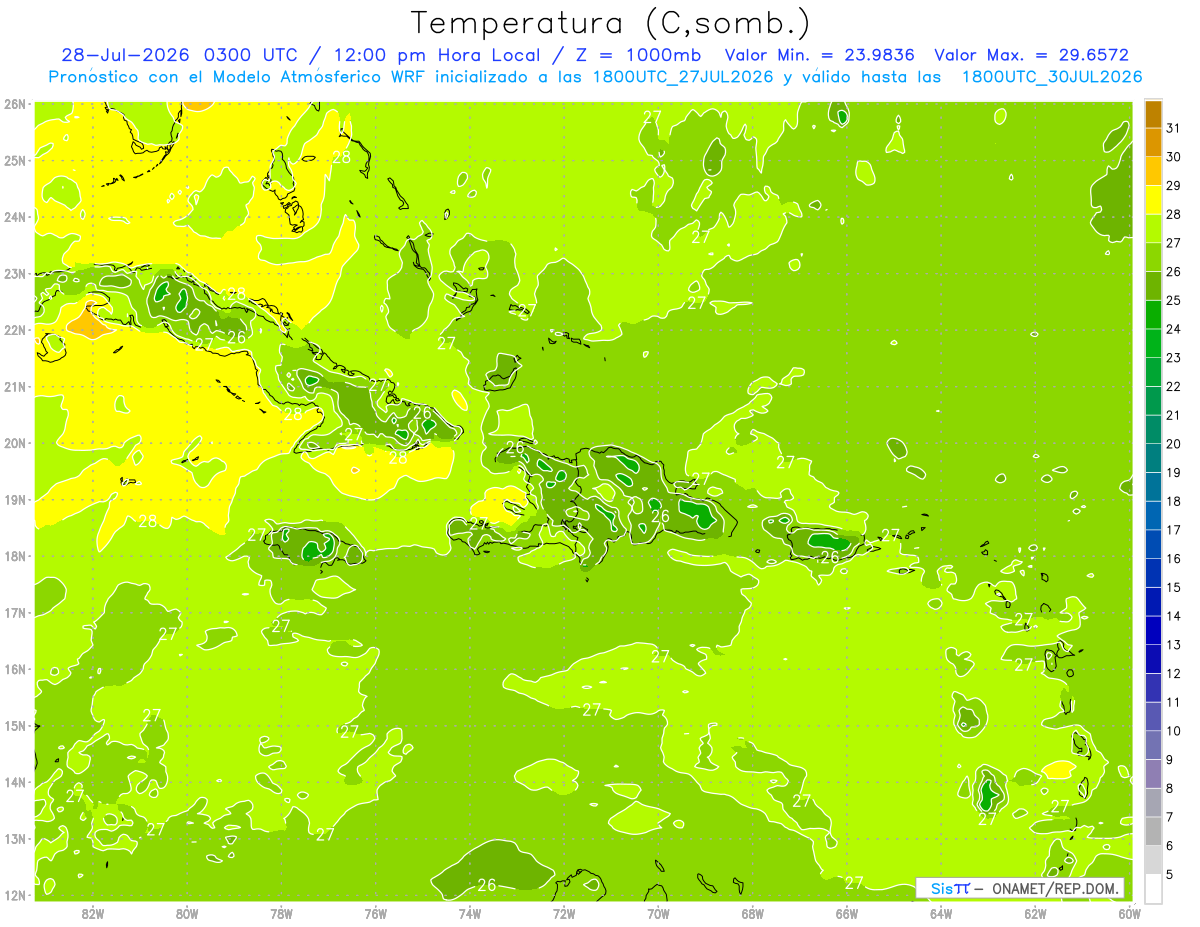Image resolution: width=1200 pixels, height=927 pixels.
Task: Click the 68W longitude axis label
Action: [x=753, y=914]
